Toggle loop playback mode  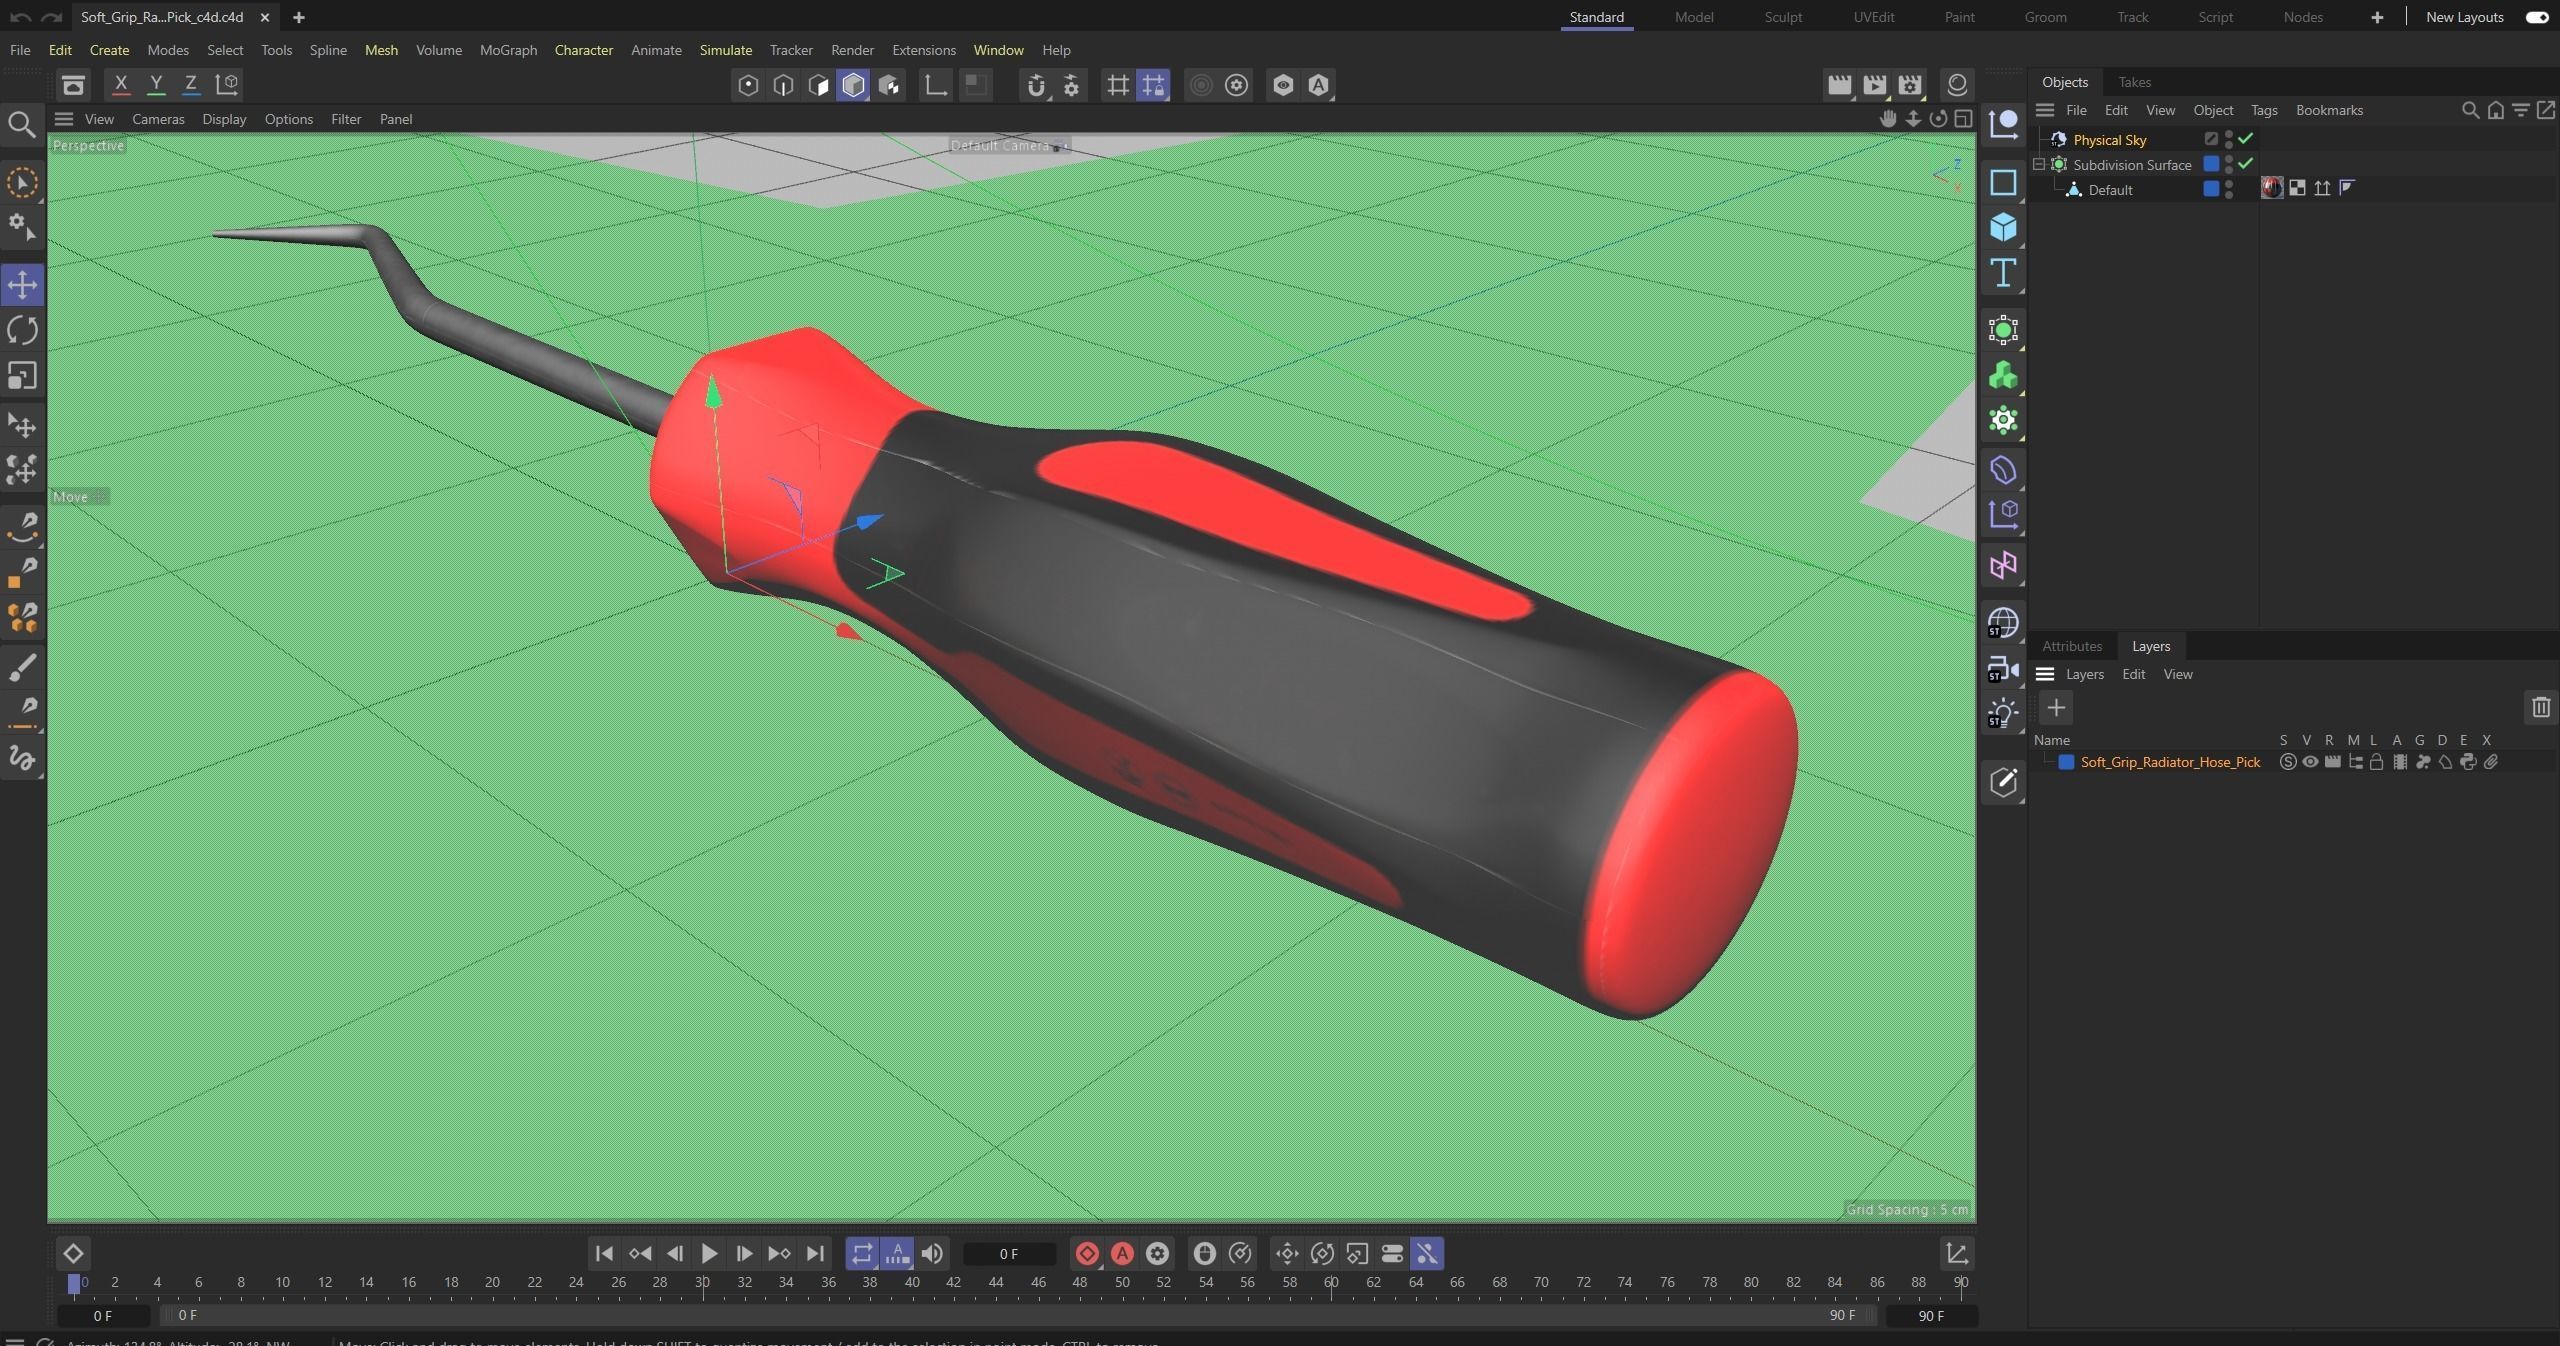(862, 1253)
